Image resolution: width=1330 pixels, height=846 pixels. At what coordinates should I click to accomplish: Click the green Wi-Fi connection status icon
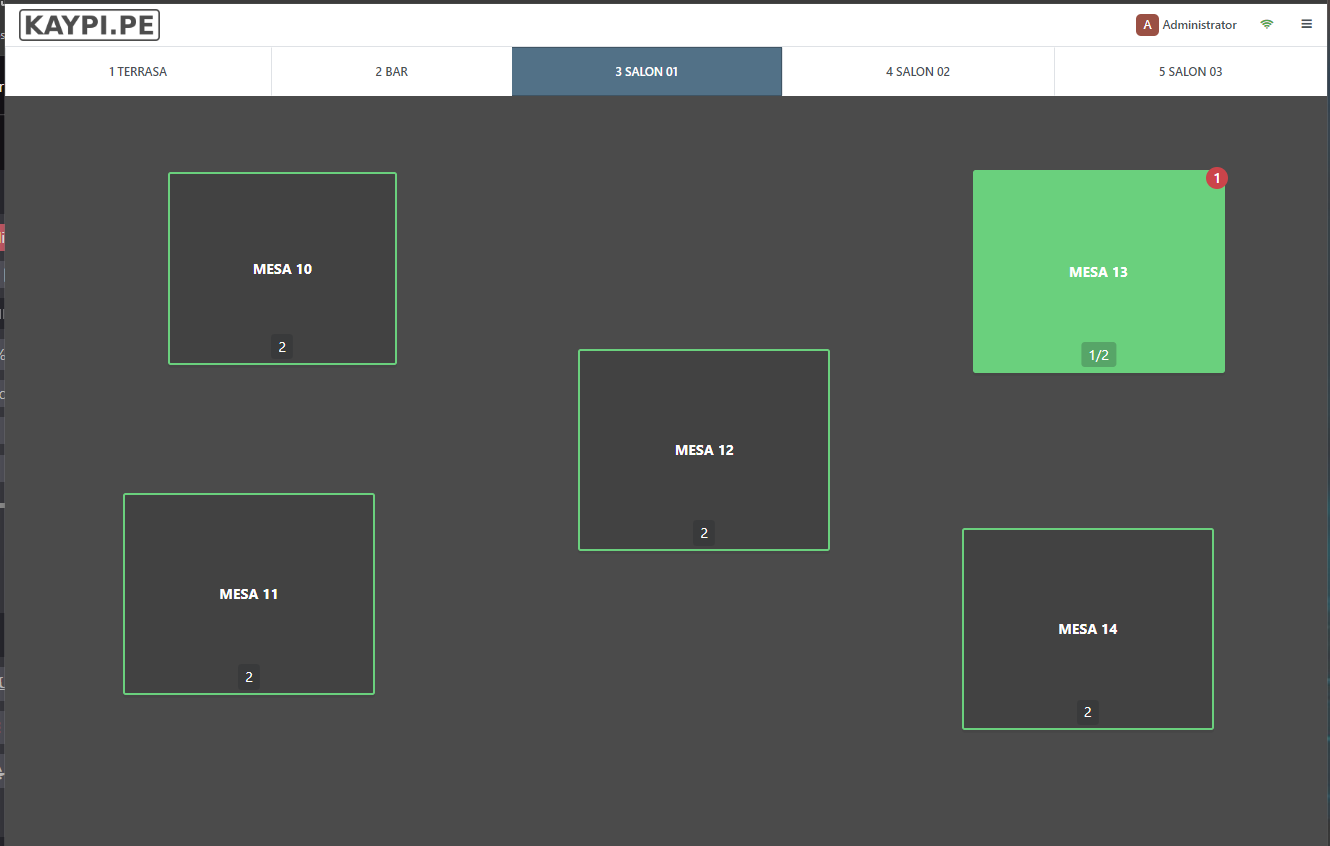[1267, 24]
